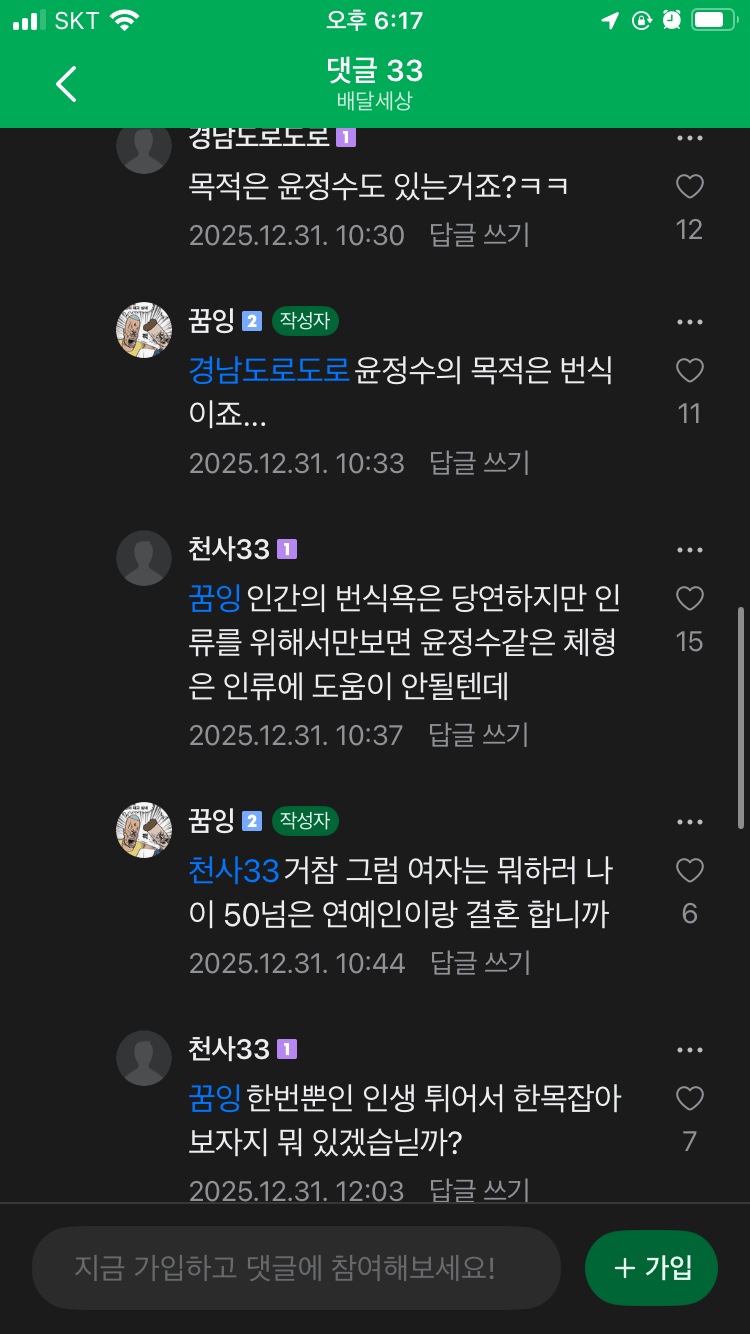Open 천사33's default avatar at 10:37 comment
750x1334 pixels.
click(x=144, y=558)
